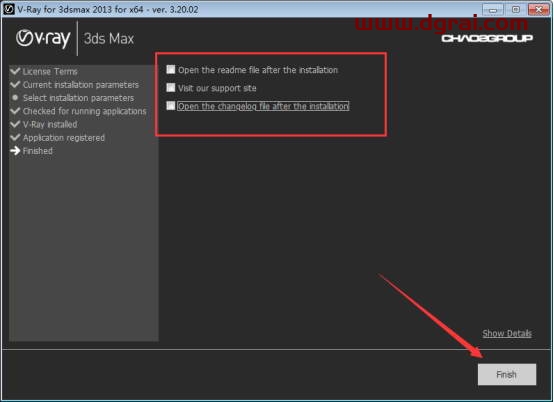Click the Chaos Group logo

pos(487,38)
